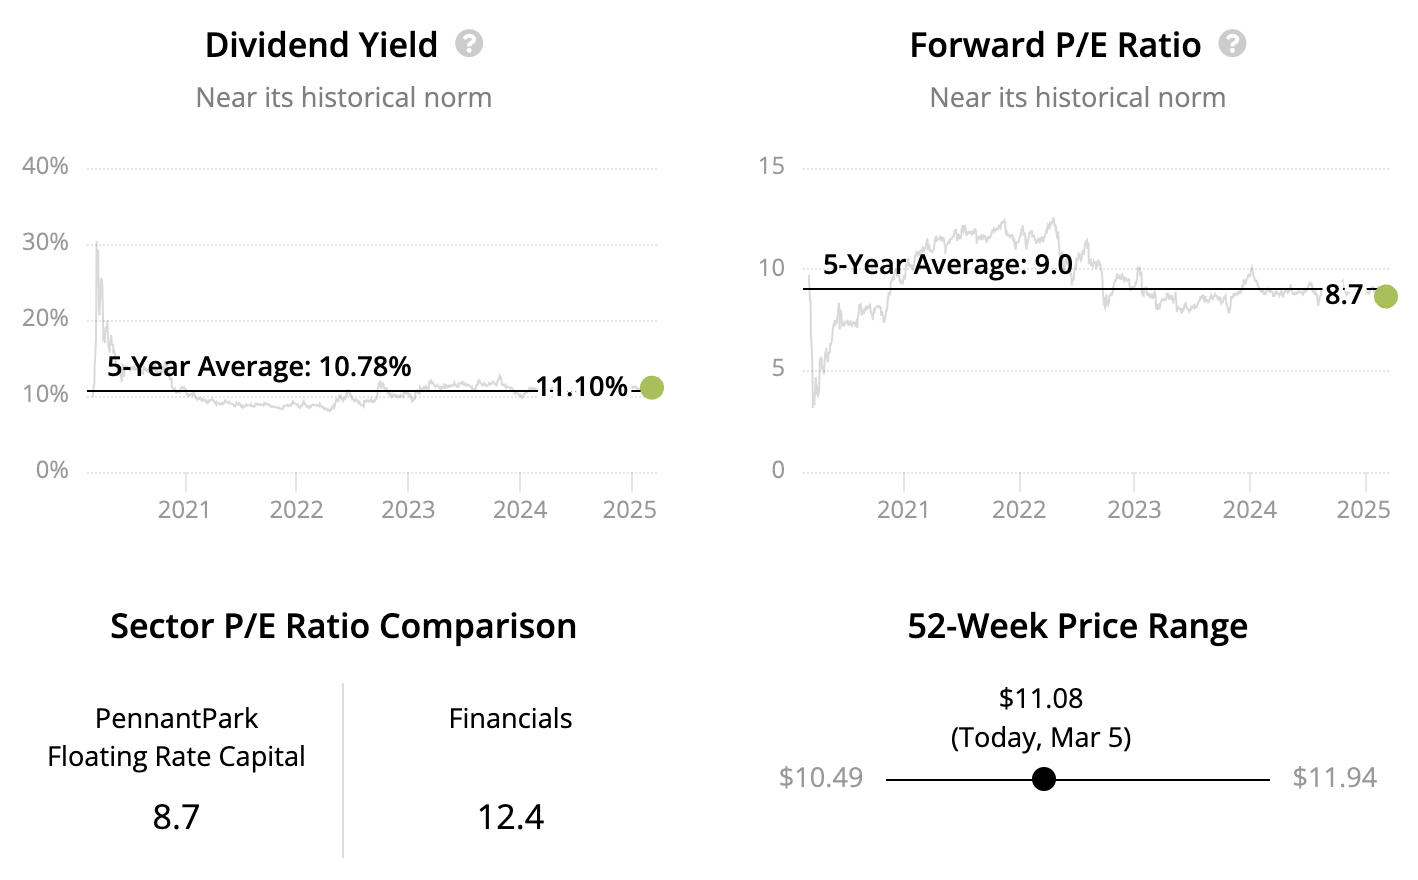This screenshot has width=1418, height=880.
Task: Click the green Dividend Yield current-value dot
Action: click(x=651, y=388)
